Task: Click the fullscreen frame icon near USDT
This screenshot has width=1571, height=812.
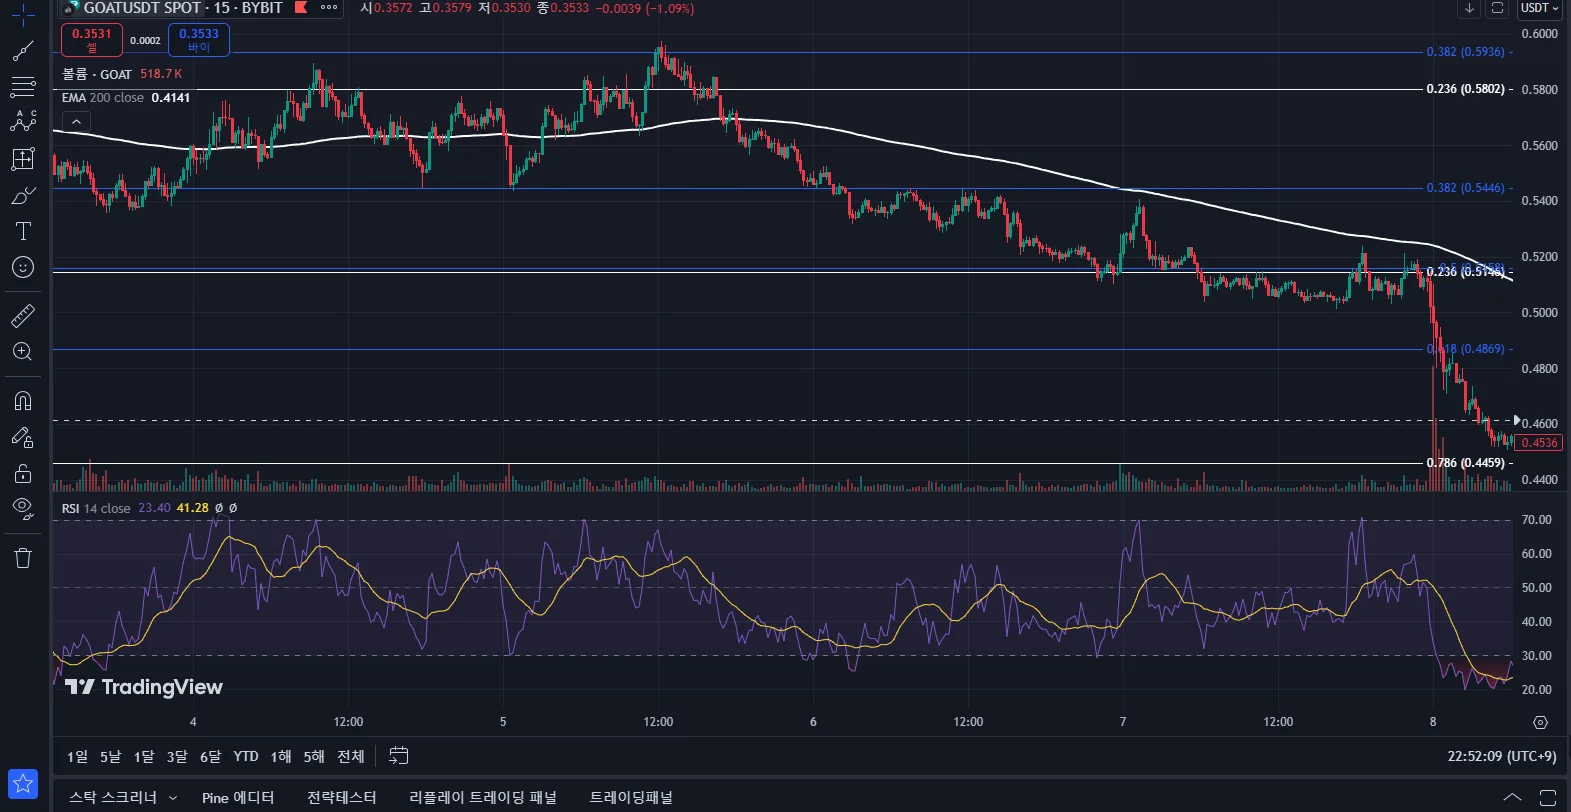Action: (x=1497, y=8)
